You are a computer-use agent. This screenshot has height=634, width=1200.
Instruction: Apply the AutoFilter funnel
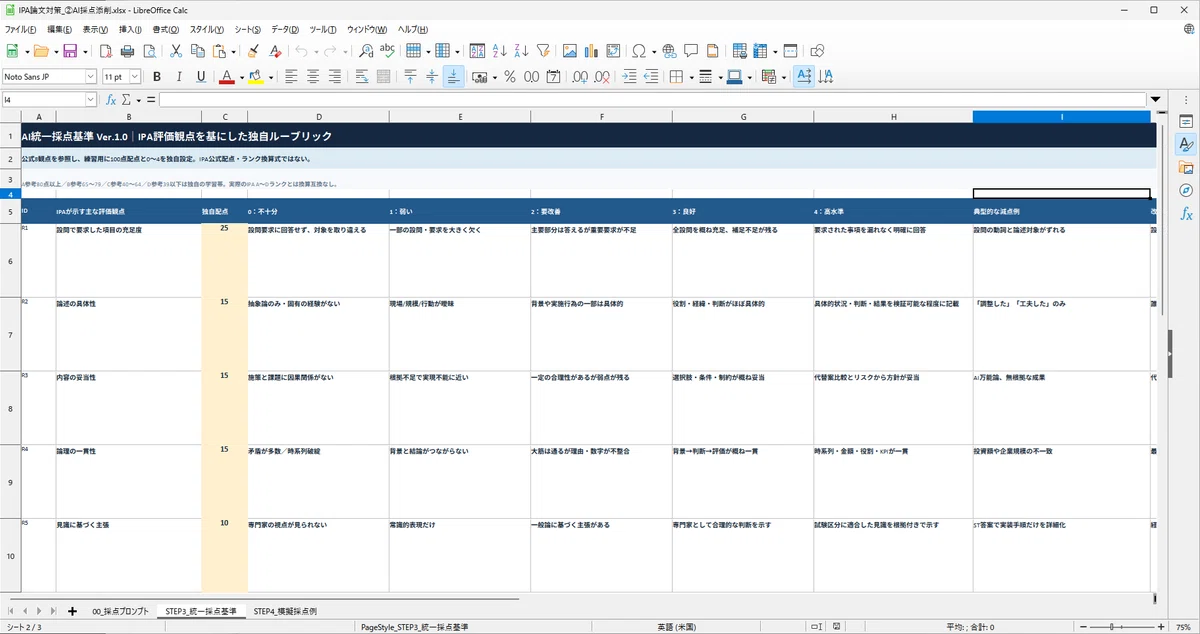pyautogui.click(x=543, y=51)
